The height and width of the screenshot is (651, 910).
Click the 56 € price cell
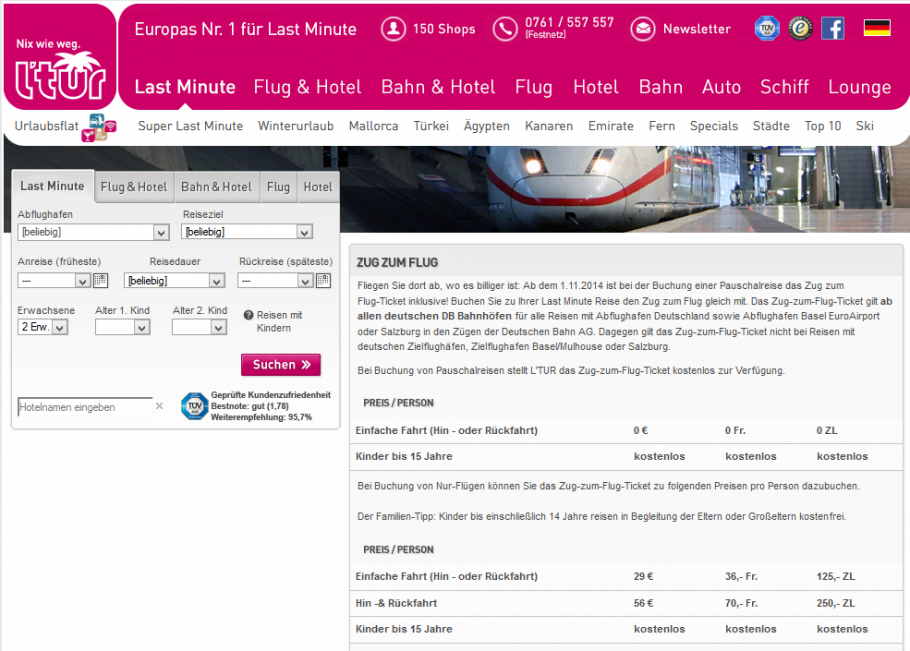[643, 603]
